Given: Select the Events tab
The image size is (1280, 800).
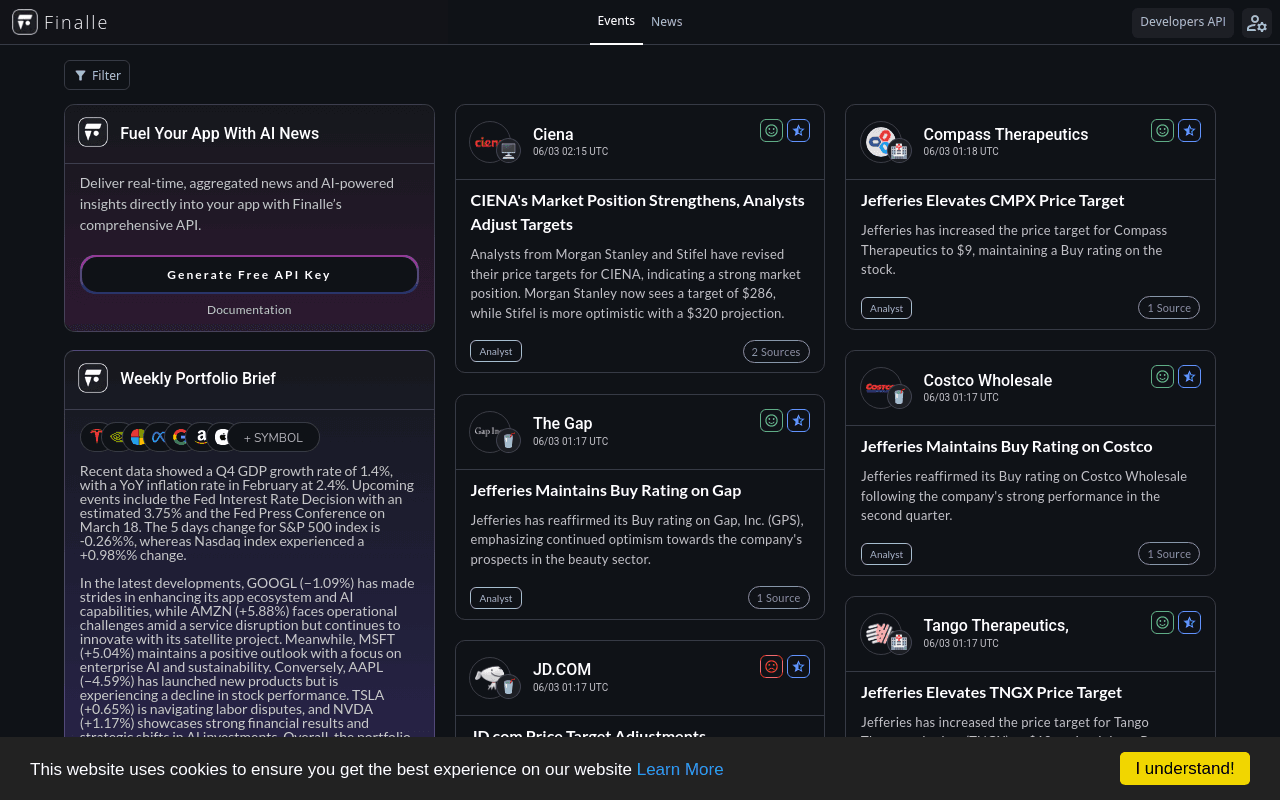Looking at the screenshot, I should point(616,21).
